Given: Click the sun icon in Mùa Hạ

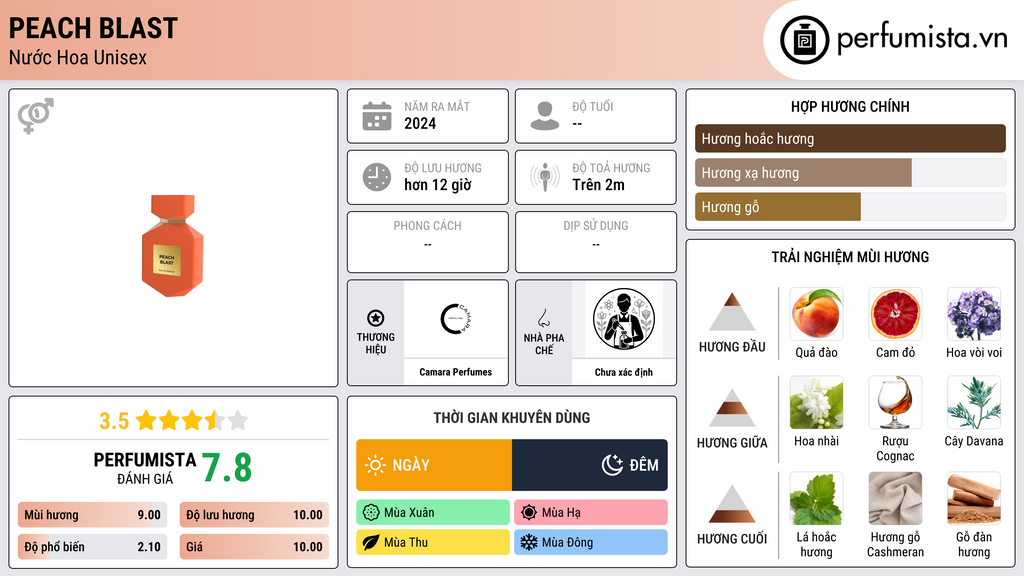Looking at the screenshot, I should click(x=529, y=513).
